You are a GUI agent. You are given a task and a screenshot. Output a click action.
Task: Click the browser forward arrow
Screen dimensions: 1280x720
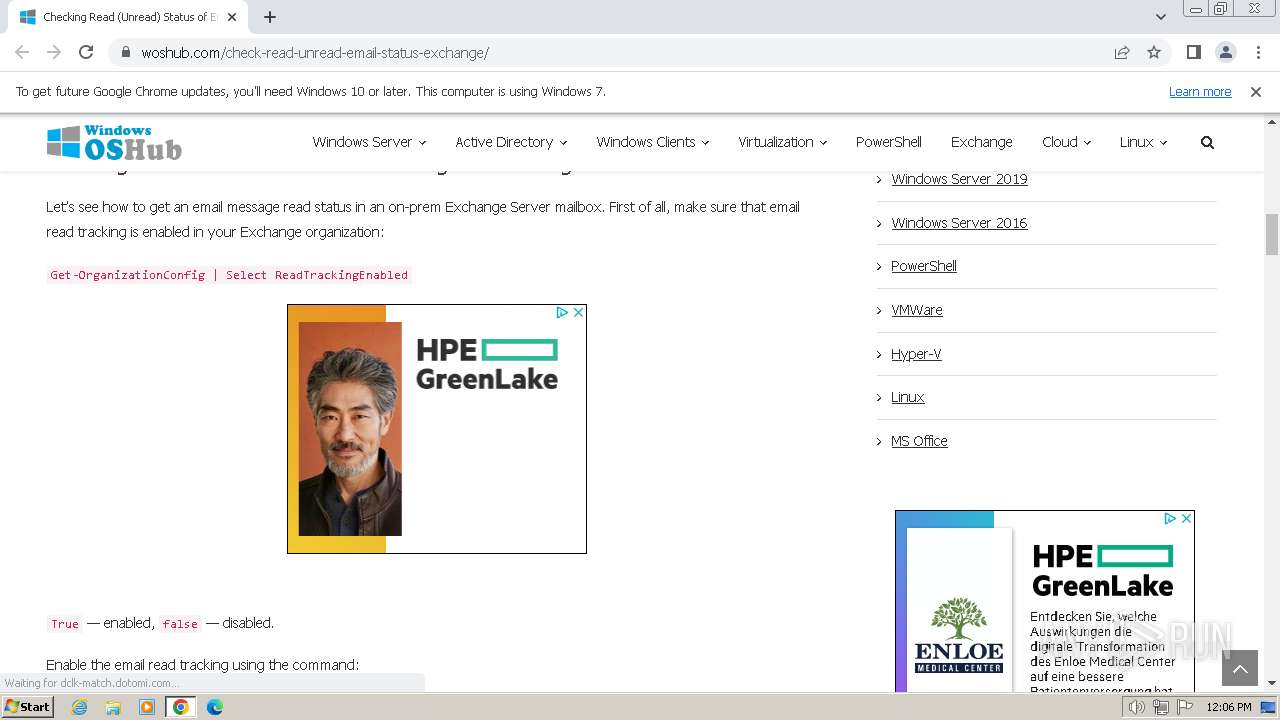(x=54, y=52)
